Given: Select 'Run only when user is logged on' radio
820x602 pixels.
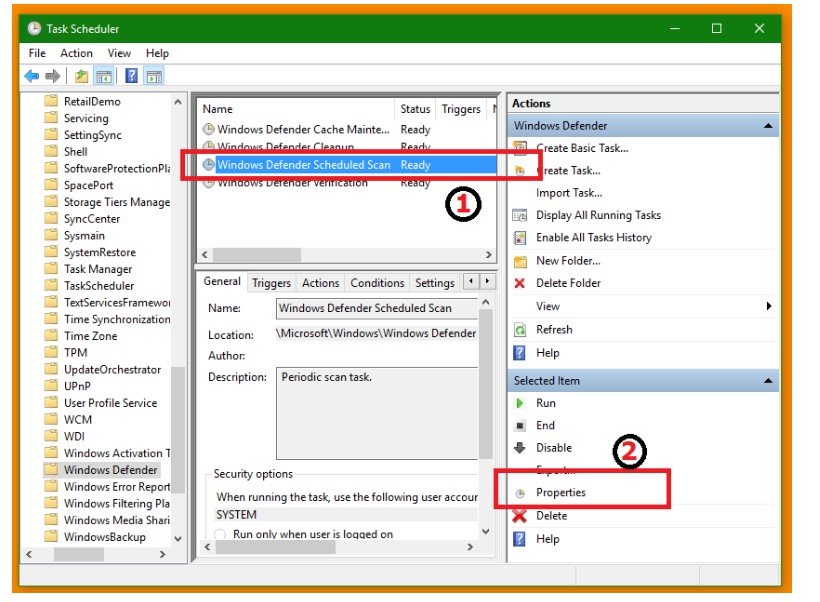Looking at the screenshot, I should (x=220, y=534).
